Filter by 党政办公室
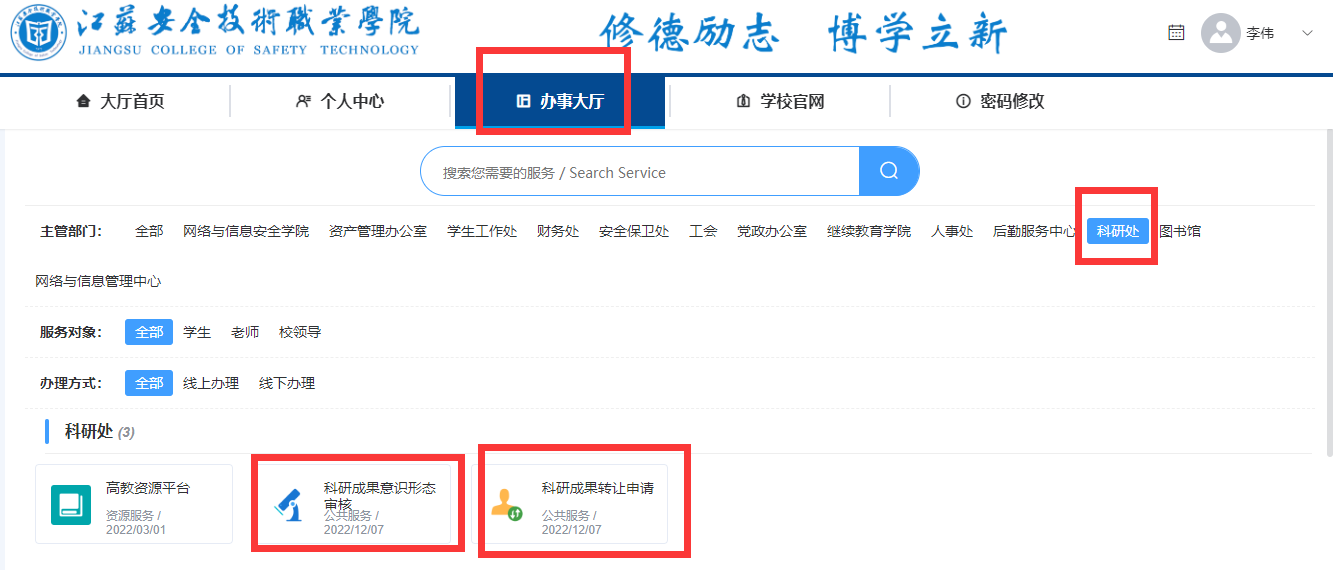 tap(772, 231)
